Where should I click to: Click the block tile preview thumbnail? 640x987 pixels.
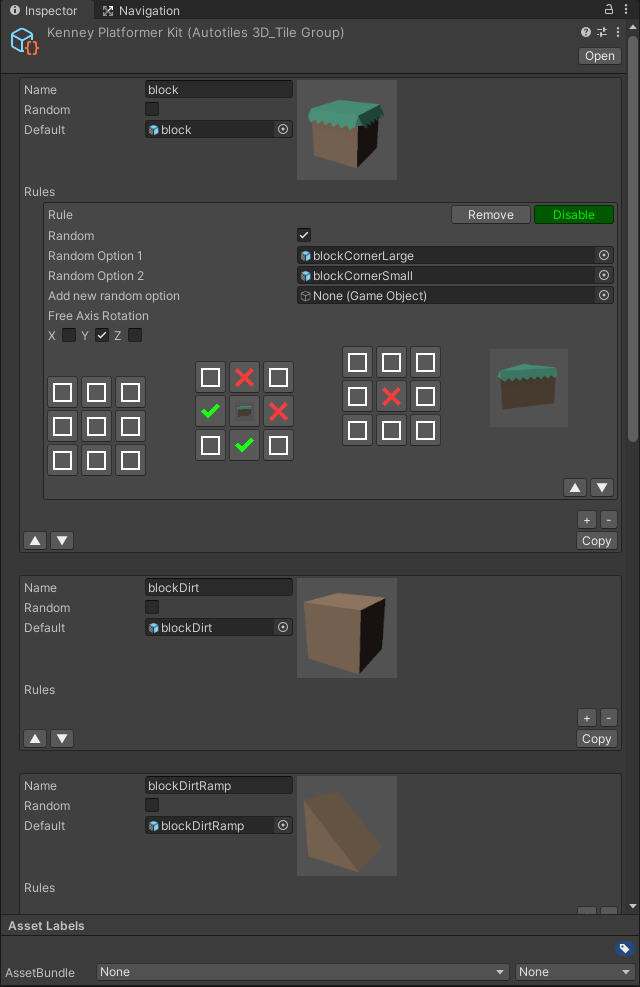point(347,130)
